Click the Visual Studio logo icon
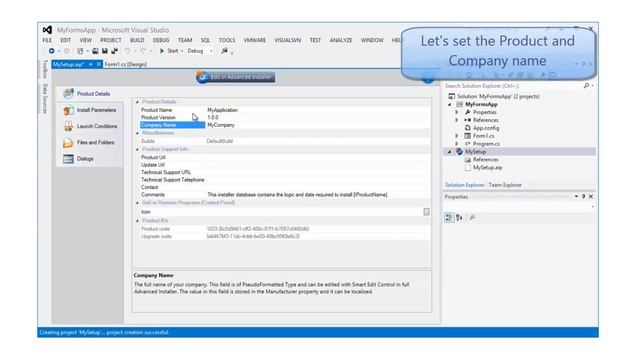Screen dimensions: 640x360 (x=47, y=30)
